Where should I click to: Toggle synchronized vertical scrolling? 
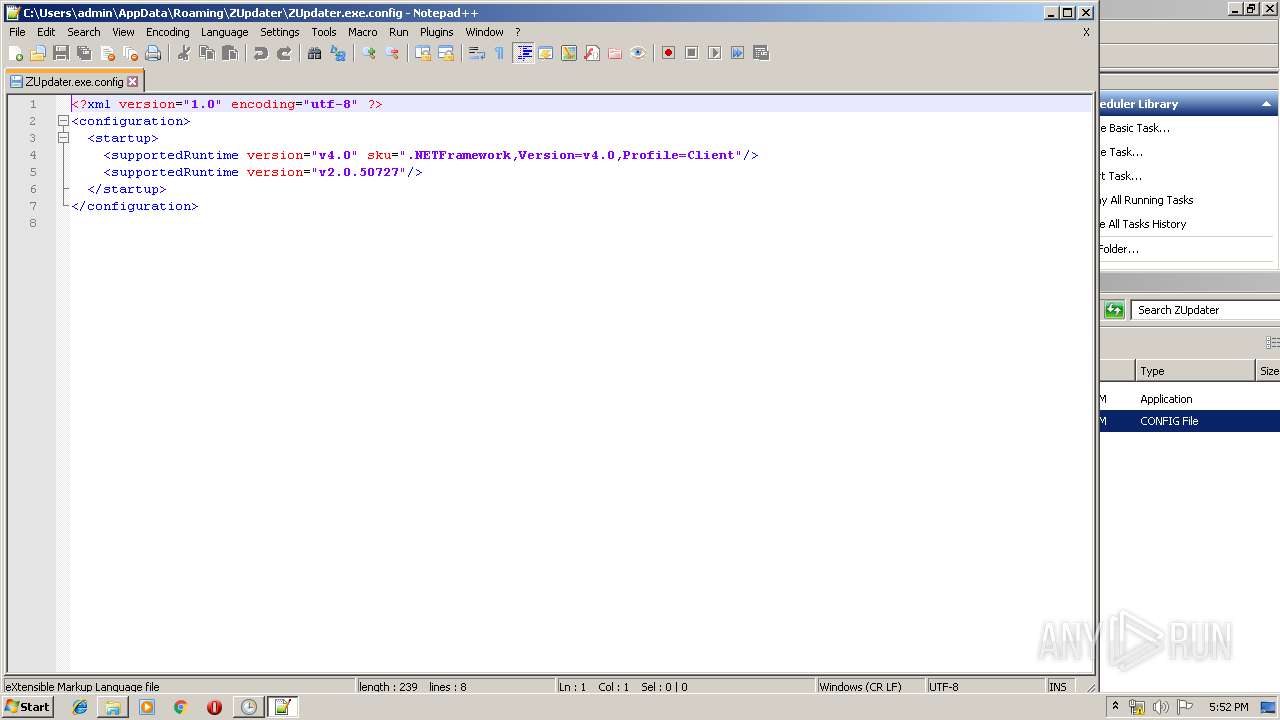click(423, 53)
